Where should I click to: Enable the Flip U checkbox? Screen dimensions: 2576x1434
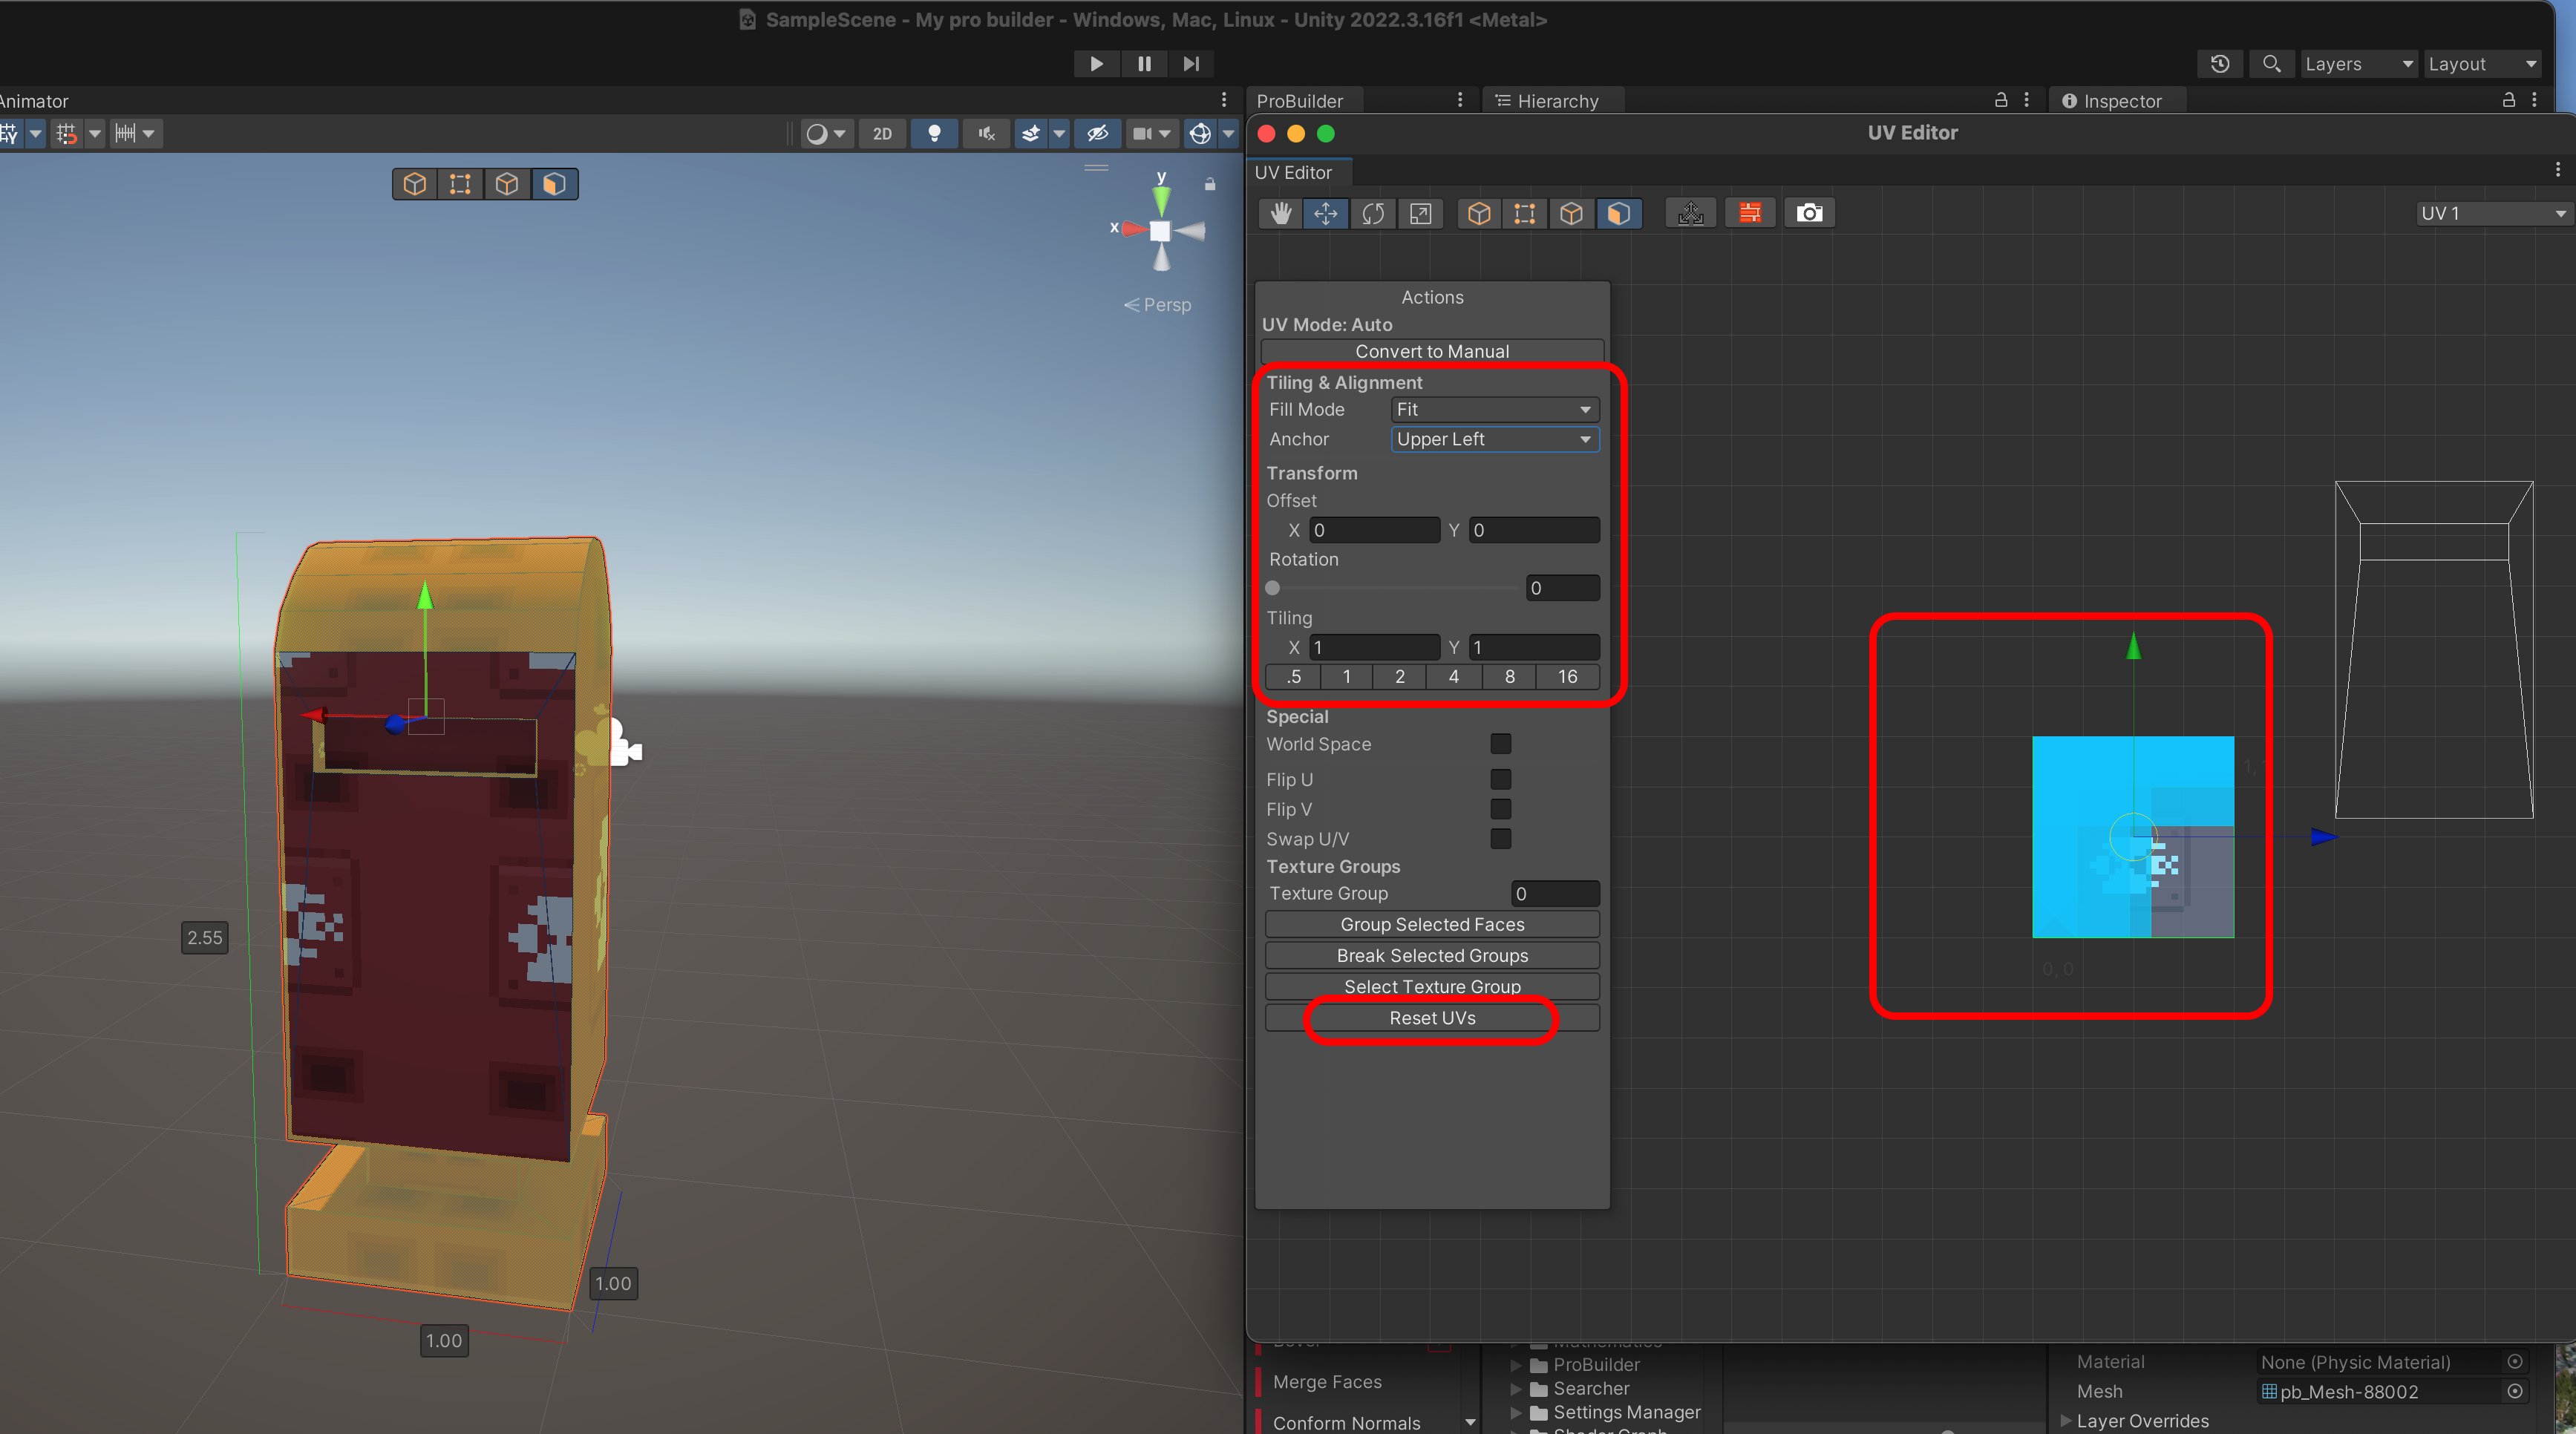pos(1500,779)
